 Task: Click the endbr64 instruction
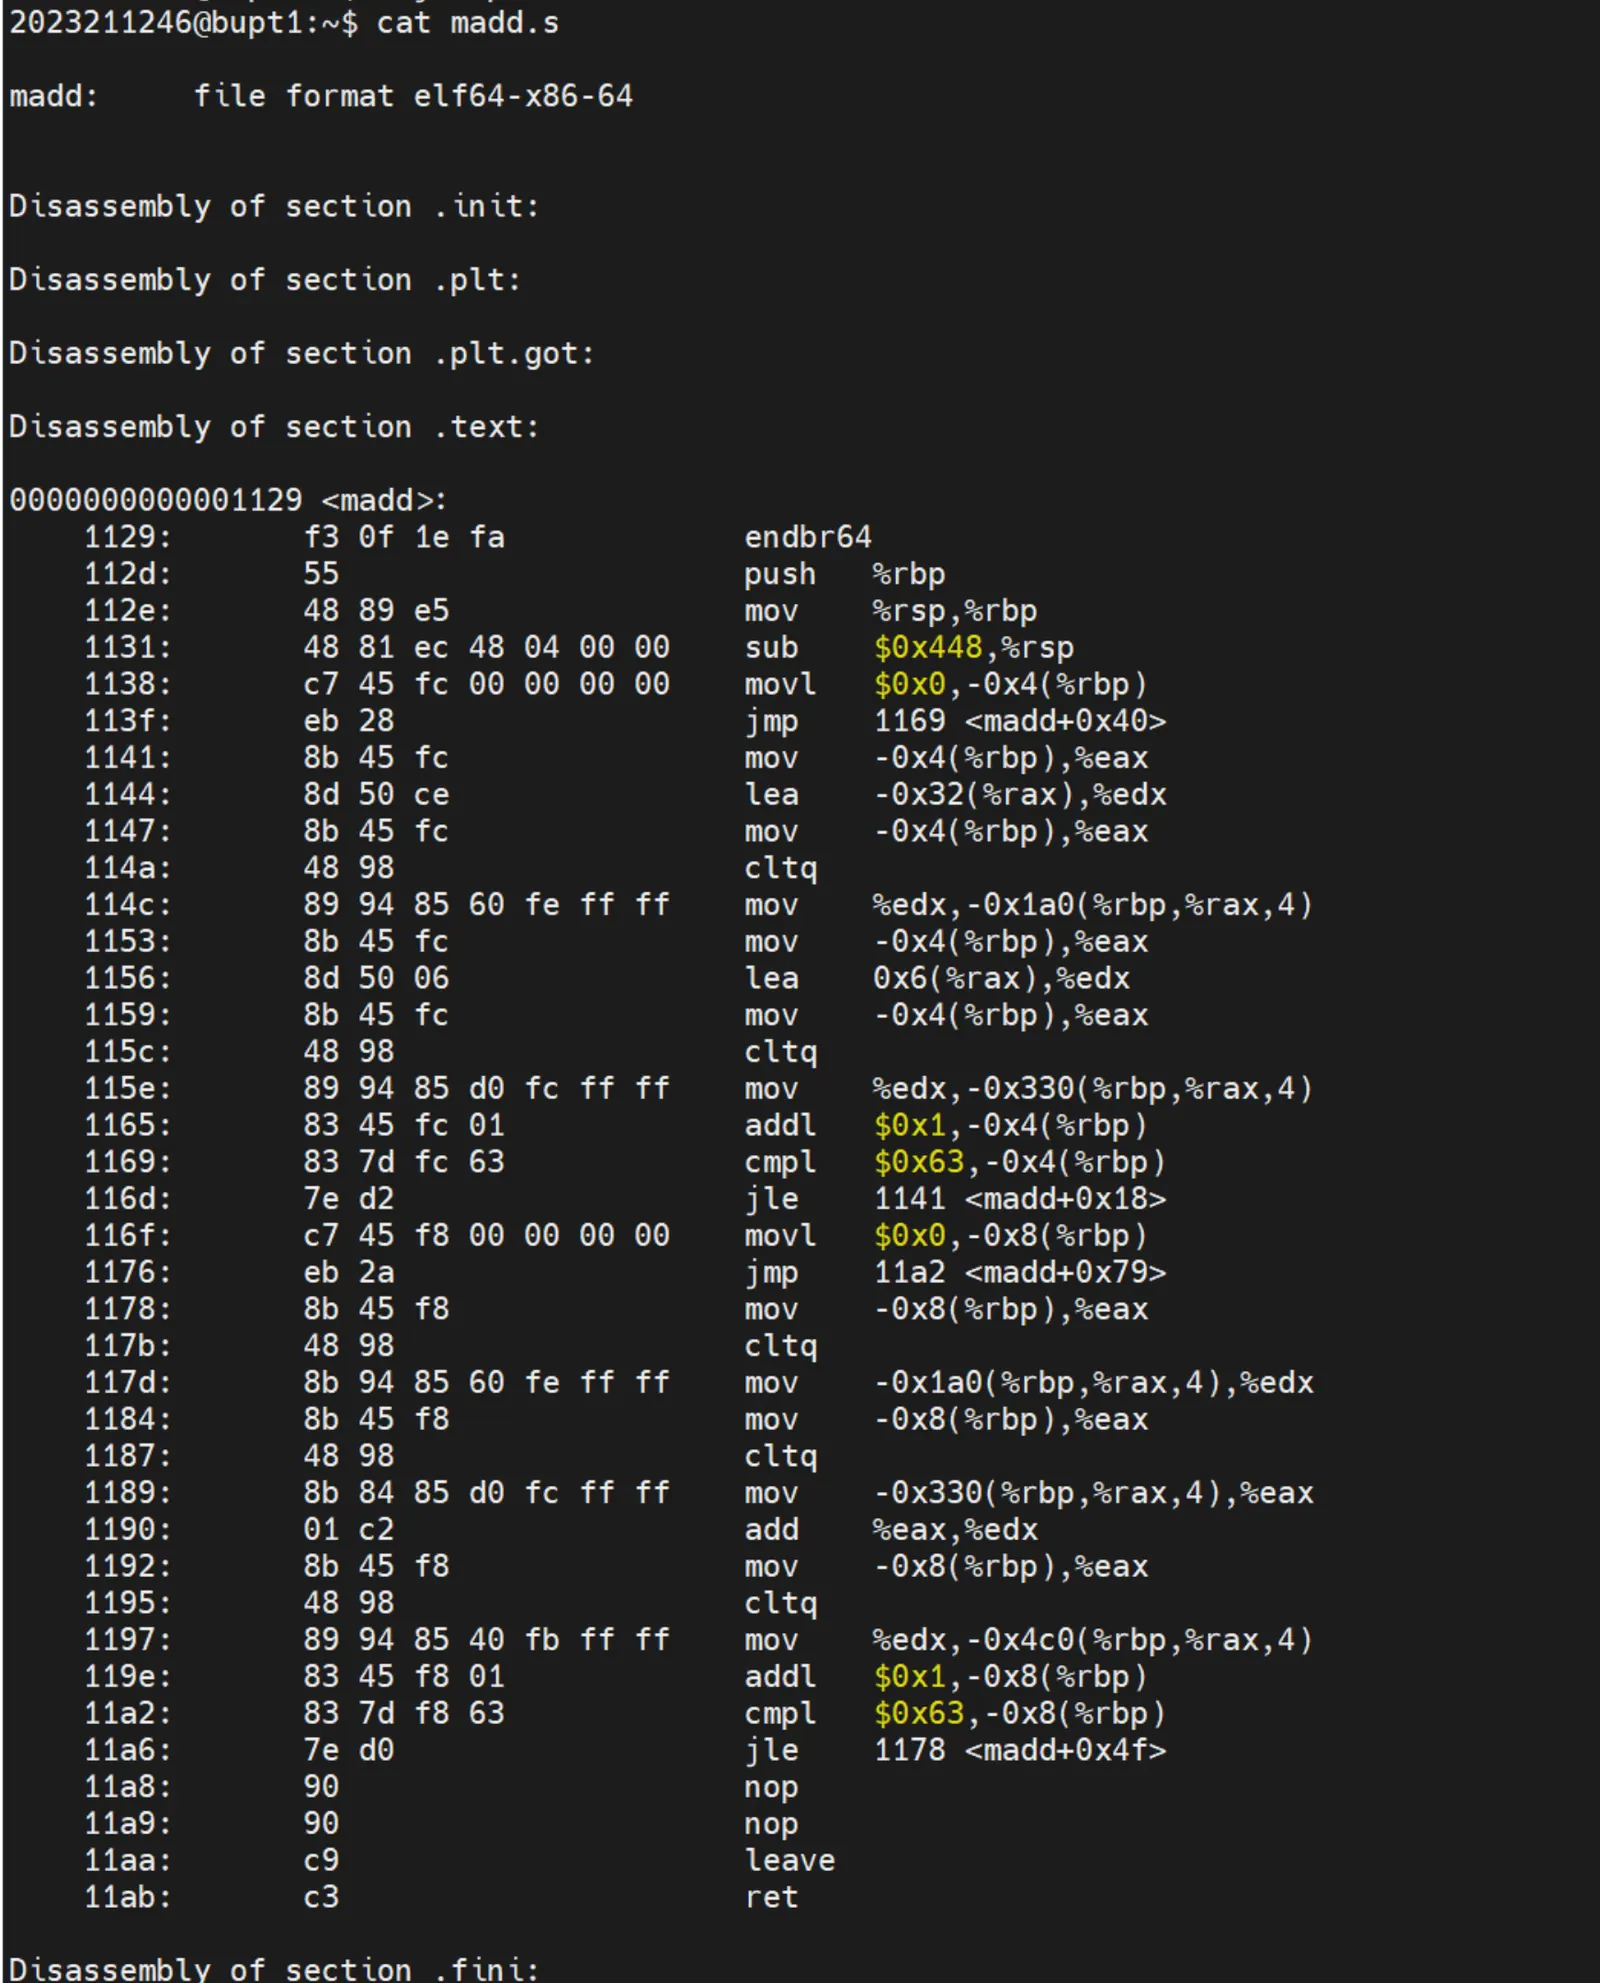[807, 537]
